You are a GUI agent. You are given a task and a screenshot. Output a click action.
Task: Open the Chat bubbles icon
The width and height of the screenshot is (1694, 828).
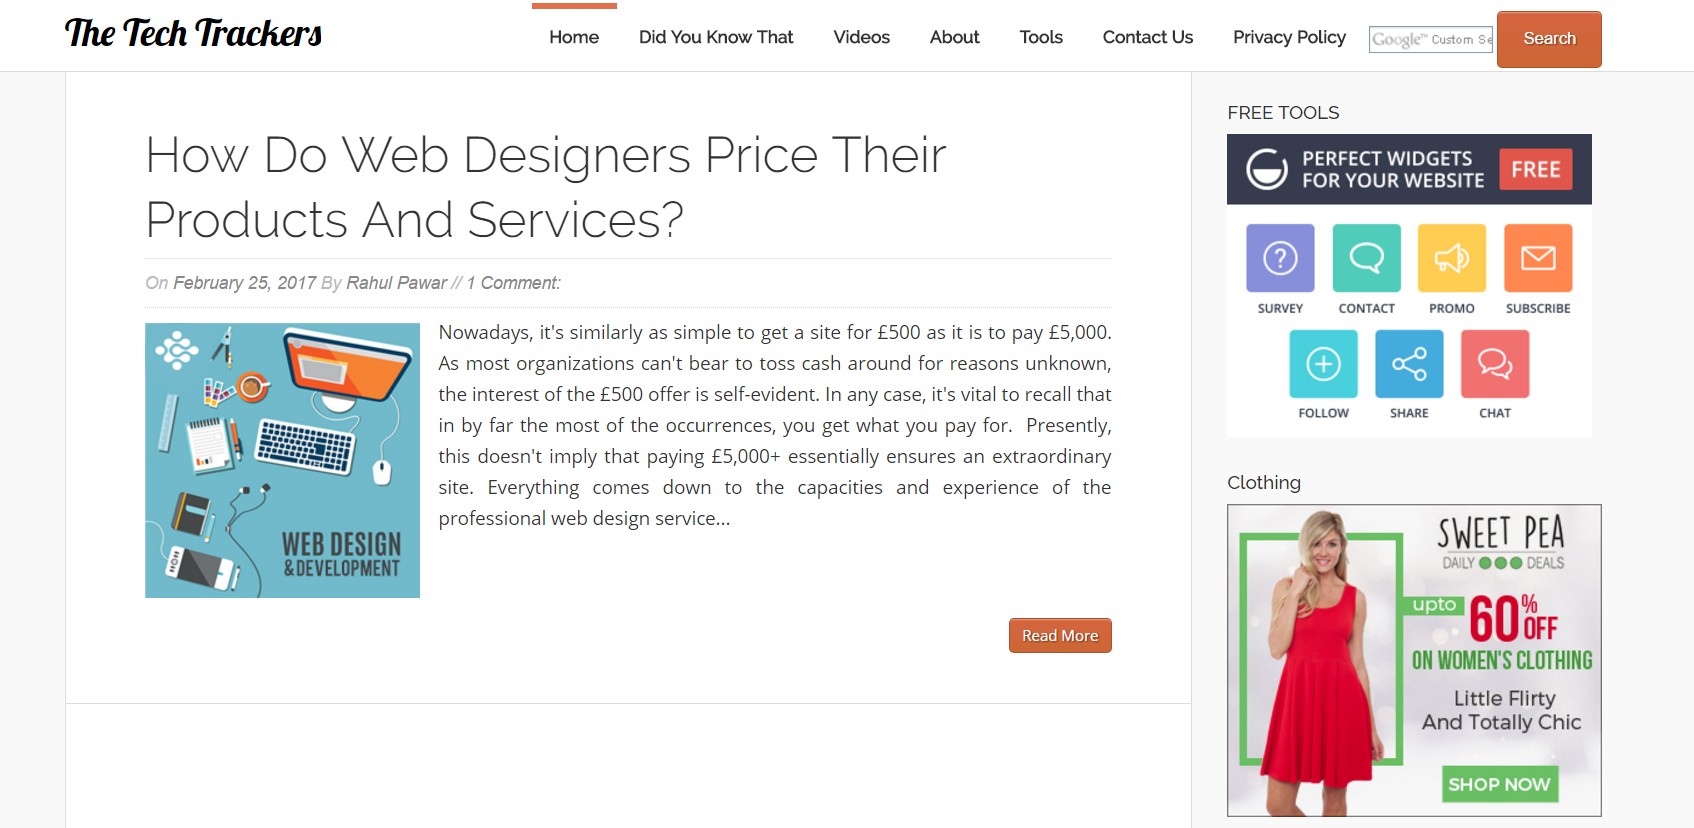pyautogui.click(x=1495, y=364)
